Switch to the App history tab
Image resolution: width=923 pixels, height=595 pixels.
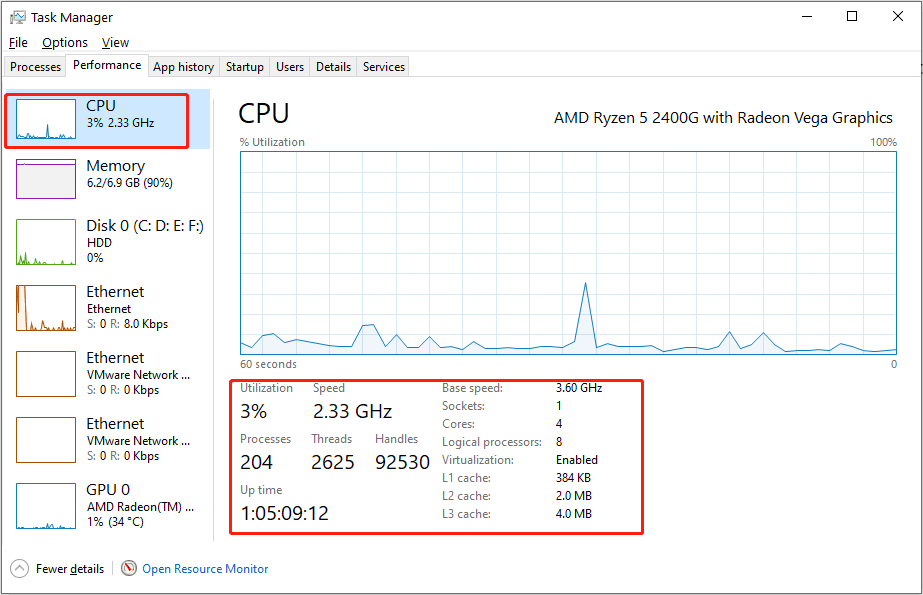pyautogui.click(x=184, y=67)
